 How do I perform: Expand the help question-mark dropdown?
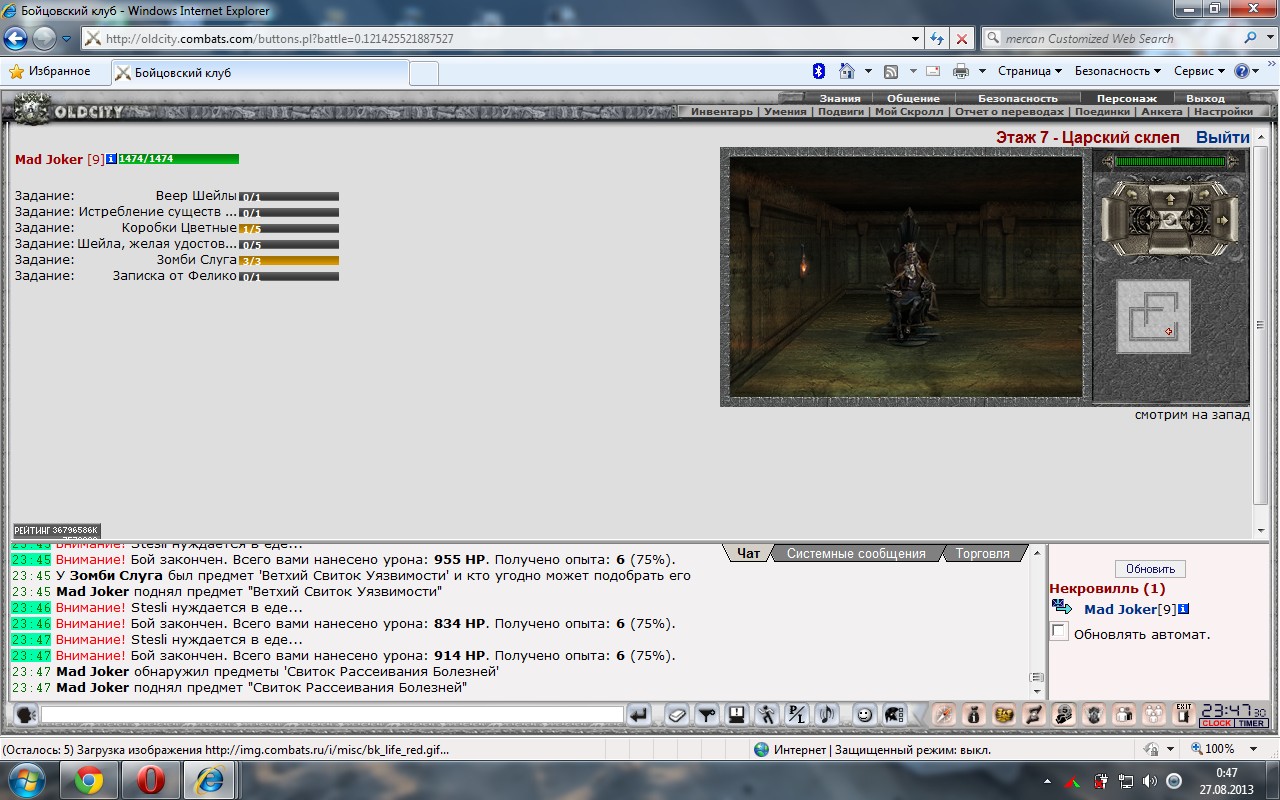[x=1256, y=71]
